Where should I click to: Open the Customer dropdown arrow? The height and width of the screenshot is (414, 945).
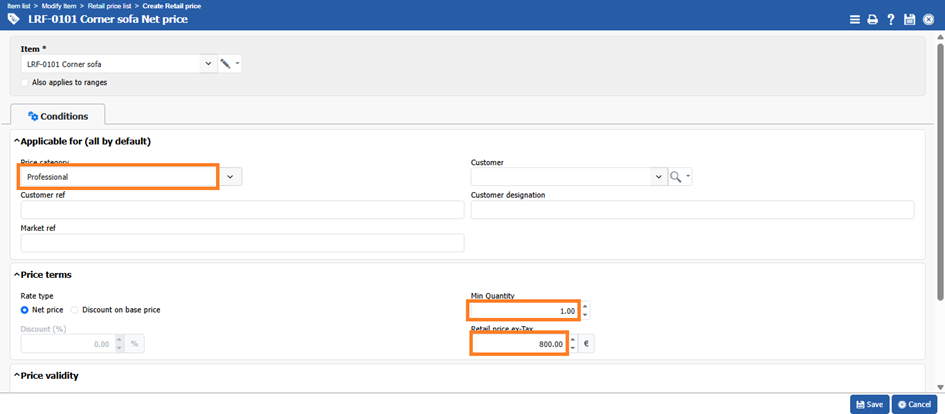coord(658,177)
